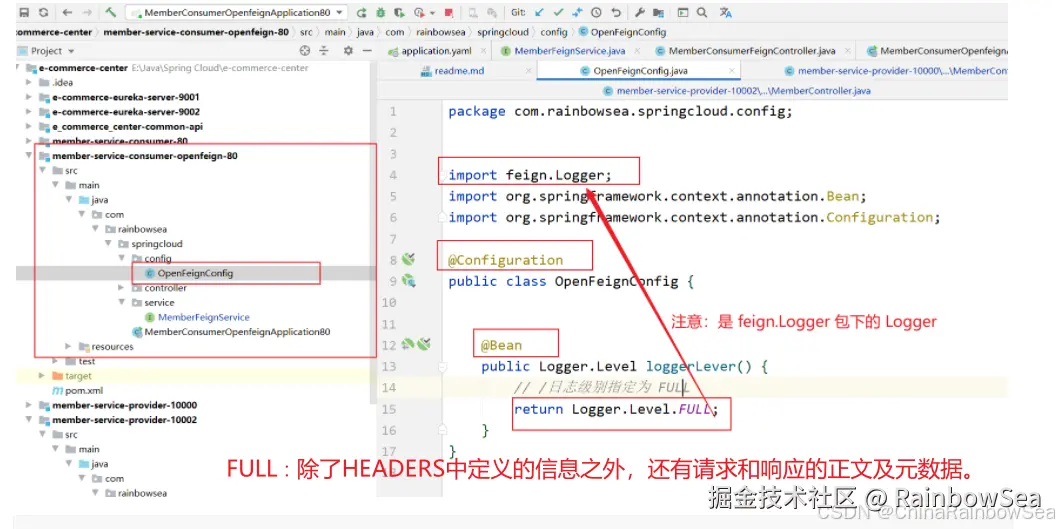The height and width of the screenshot is (529, 1059).
Task: Click the gutter bean icons on line 12
Action: (416, 345)
